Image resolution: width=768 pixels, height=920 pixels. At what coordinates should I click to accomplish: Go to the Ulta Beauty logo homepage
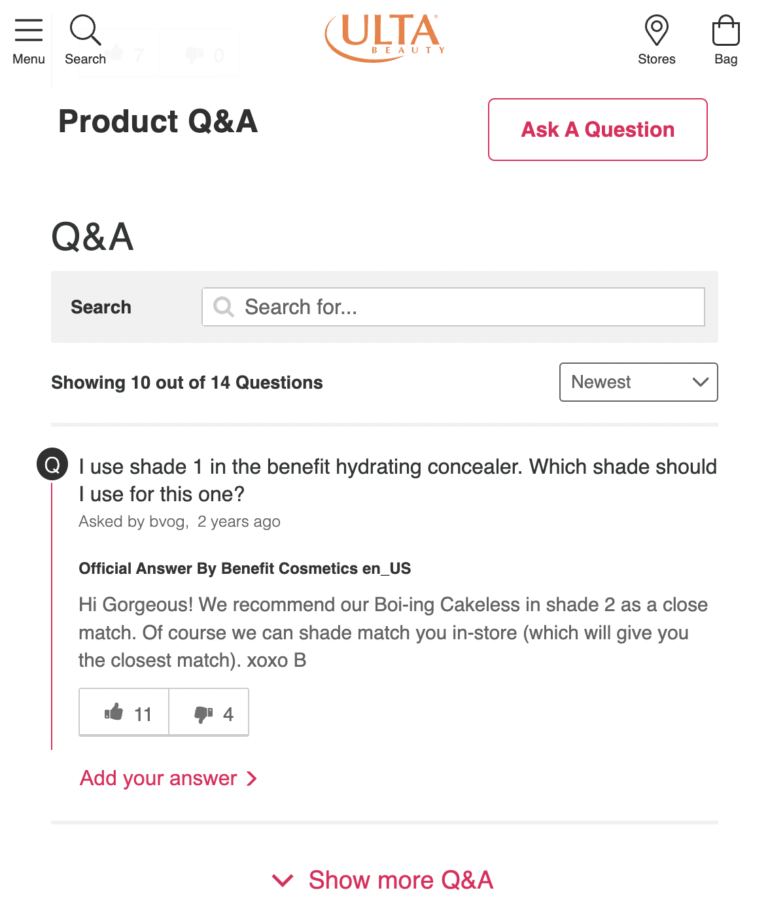384,38
